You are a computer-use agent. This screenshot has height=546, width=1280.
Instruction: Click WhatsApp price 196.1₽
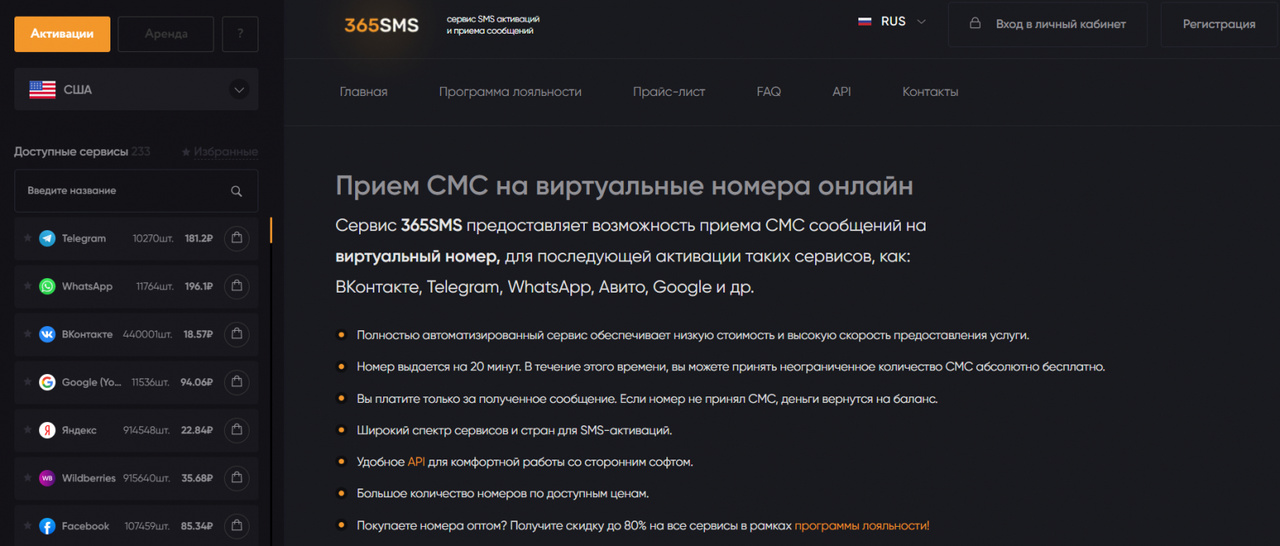click(199, 286)
